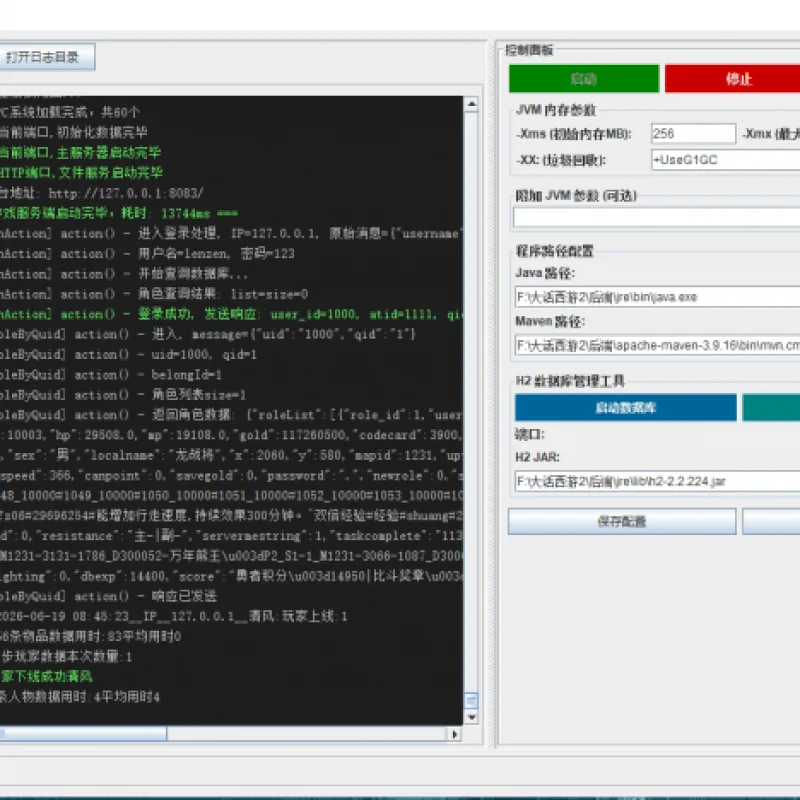Click the Maven 路径 field with apache-maven path
800x800 pixels.
[658, 345]
